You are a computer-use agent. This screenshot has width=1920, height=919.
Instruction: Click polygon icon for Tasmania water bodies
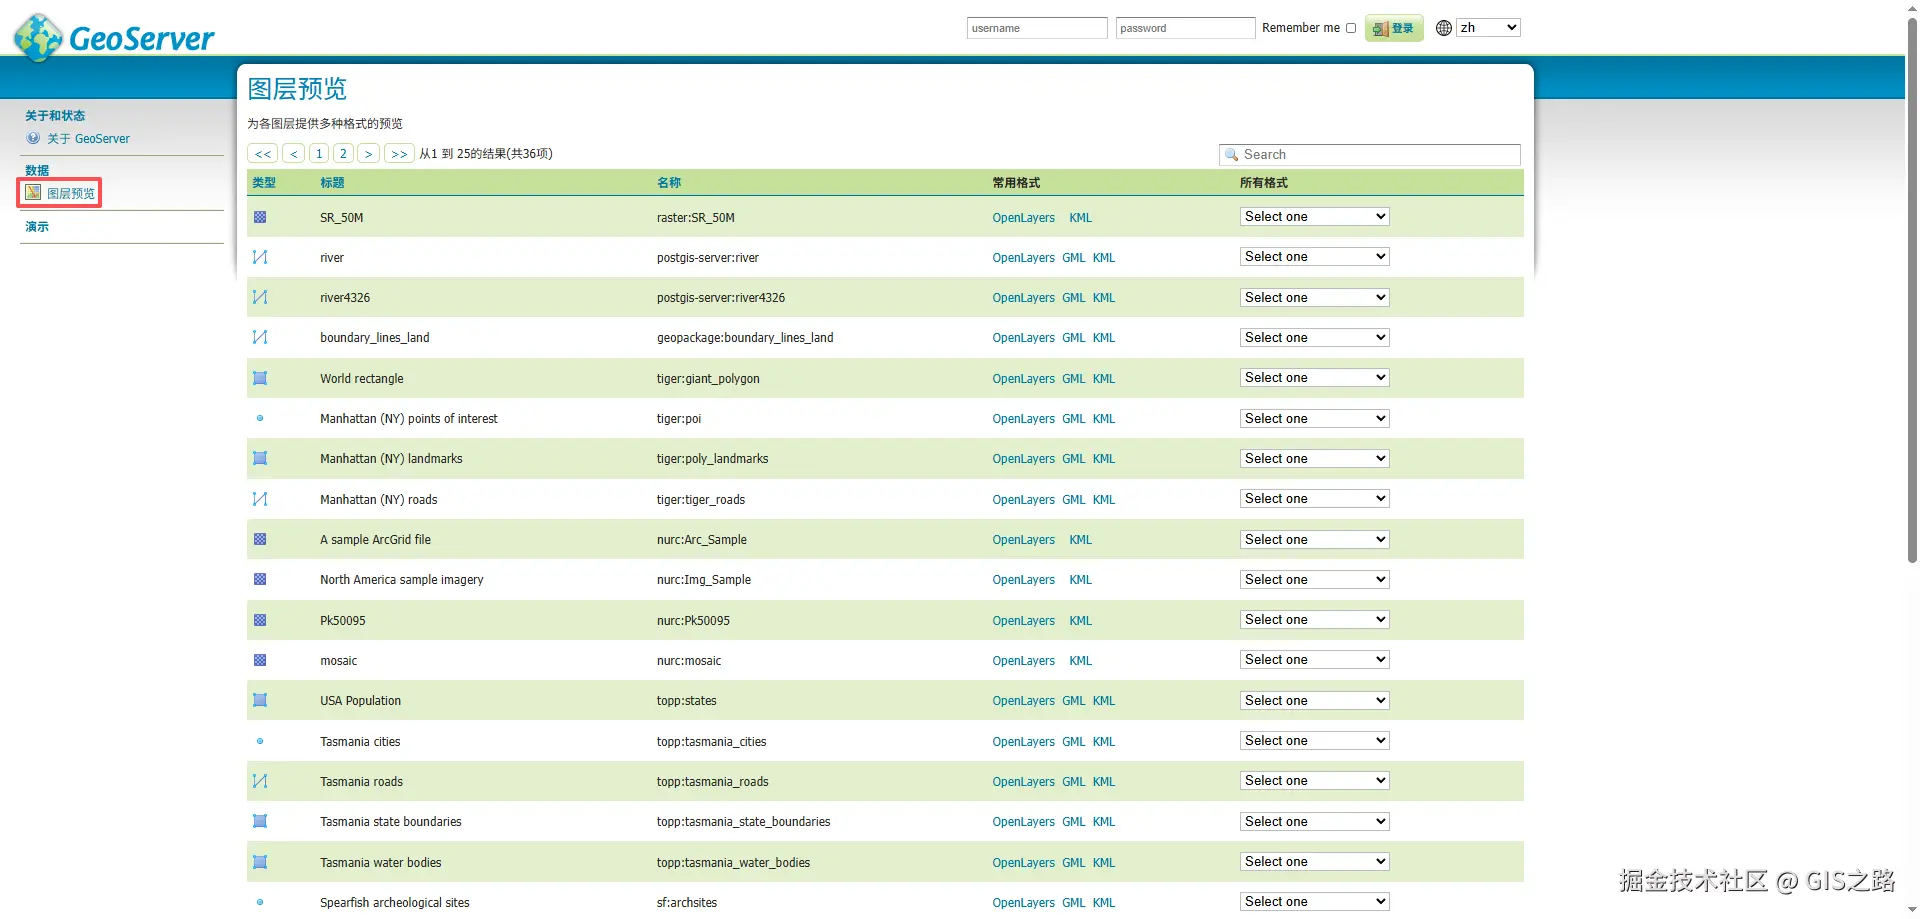tap(260, 862)
